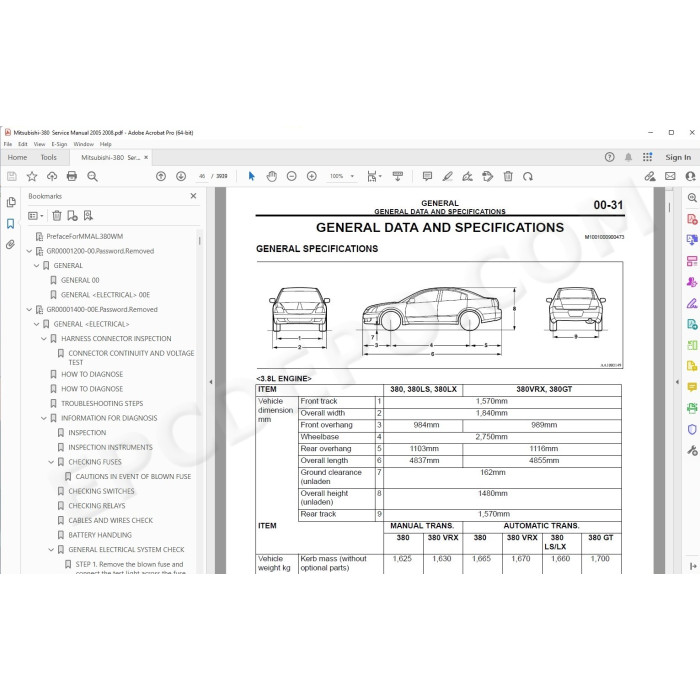Screen dimensions: 700x700
Task: Open the Edit menu
Action: 23,144
